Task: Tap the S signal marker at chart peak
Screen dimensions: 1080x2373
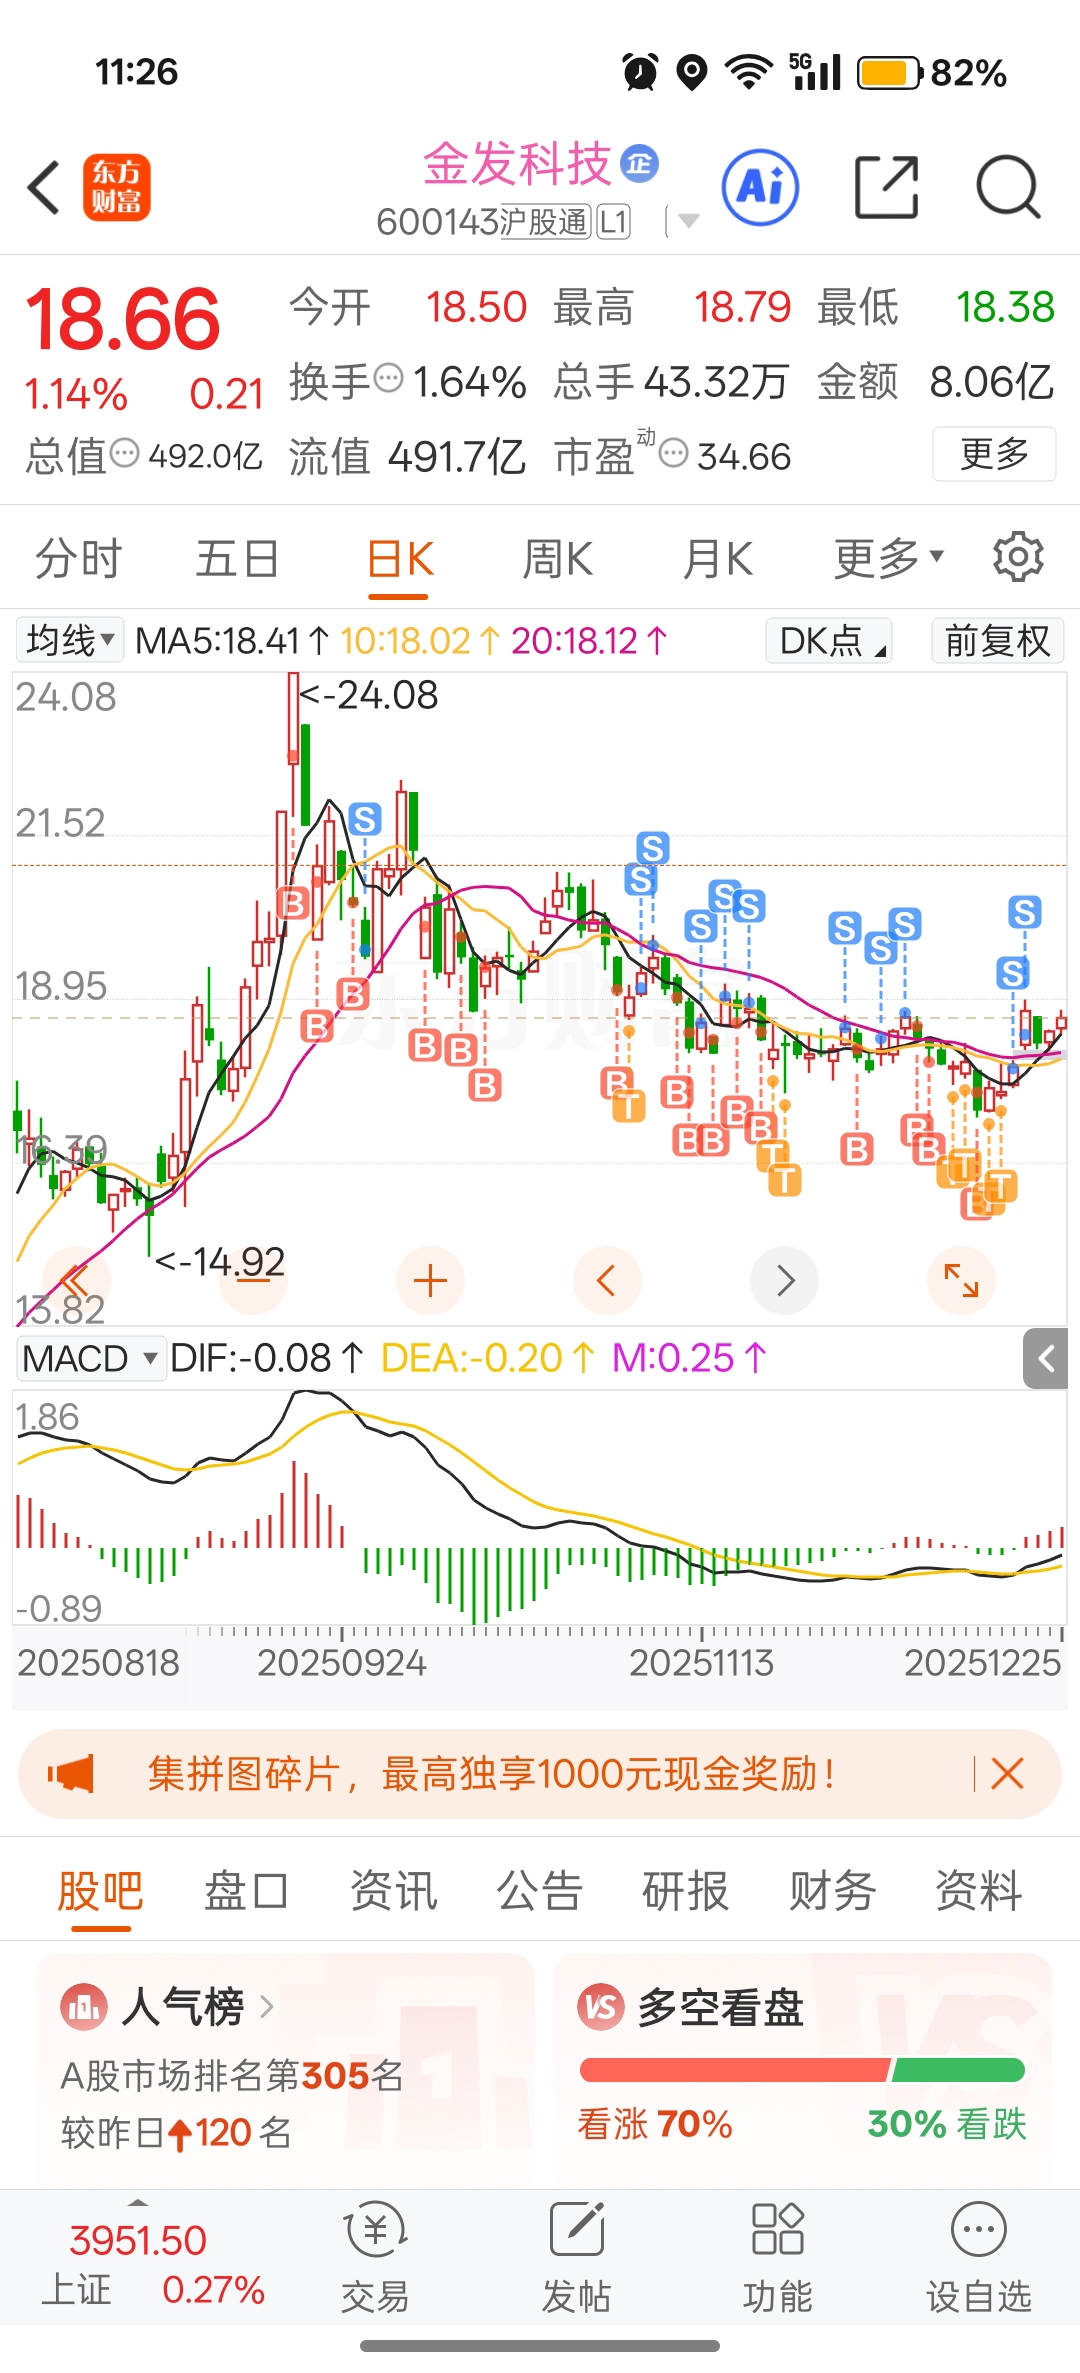Action: pos(364,820)
